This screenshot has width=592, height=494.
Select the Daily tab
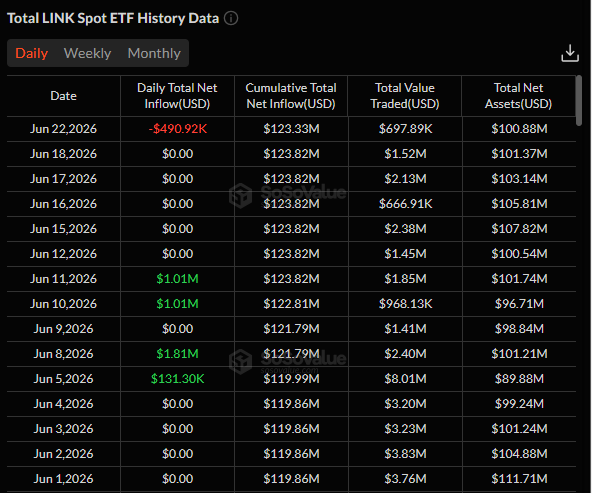point(32,53)
